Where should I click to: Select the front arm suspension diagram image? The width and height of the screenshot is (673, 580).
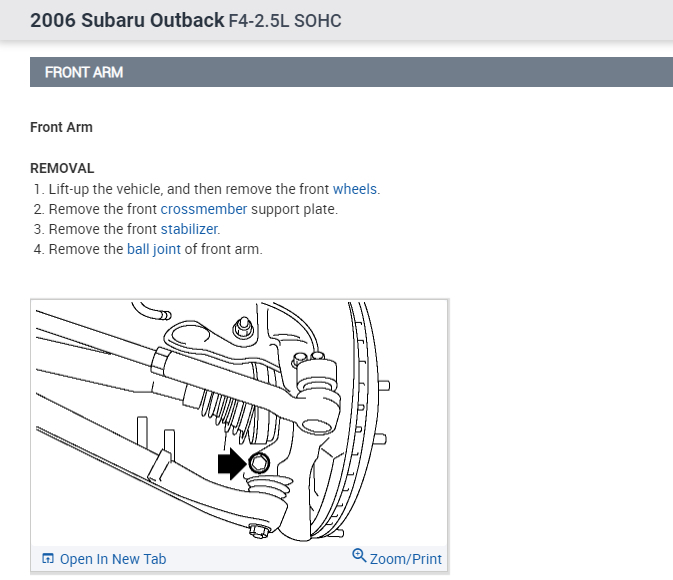click(239, 423)
